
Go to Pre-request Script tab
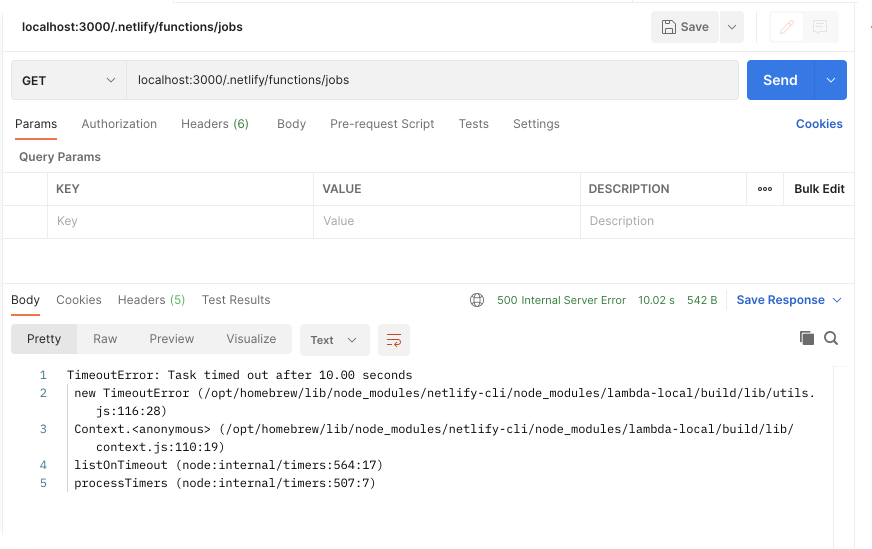[x=382, y=124]
